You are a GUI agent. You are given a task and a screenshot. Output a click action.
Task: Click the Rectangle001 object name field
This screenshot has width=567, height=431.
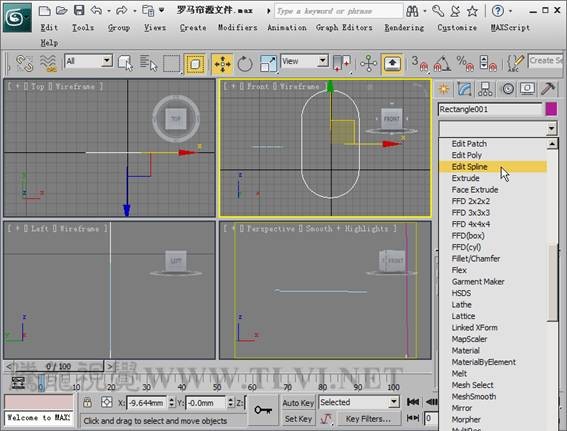(490, 109)
